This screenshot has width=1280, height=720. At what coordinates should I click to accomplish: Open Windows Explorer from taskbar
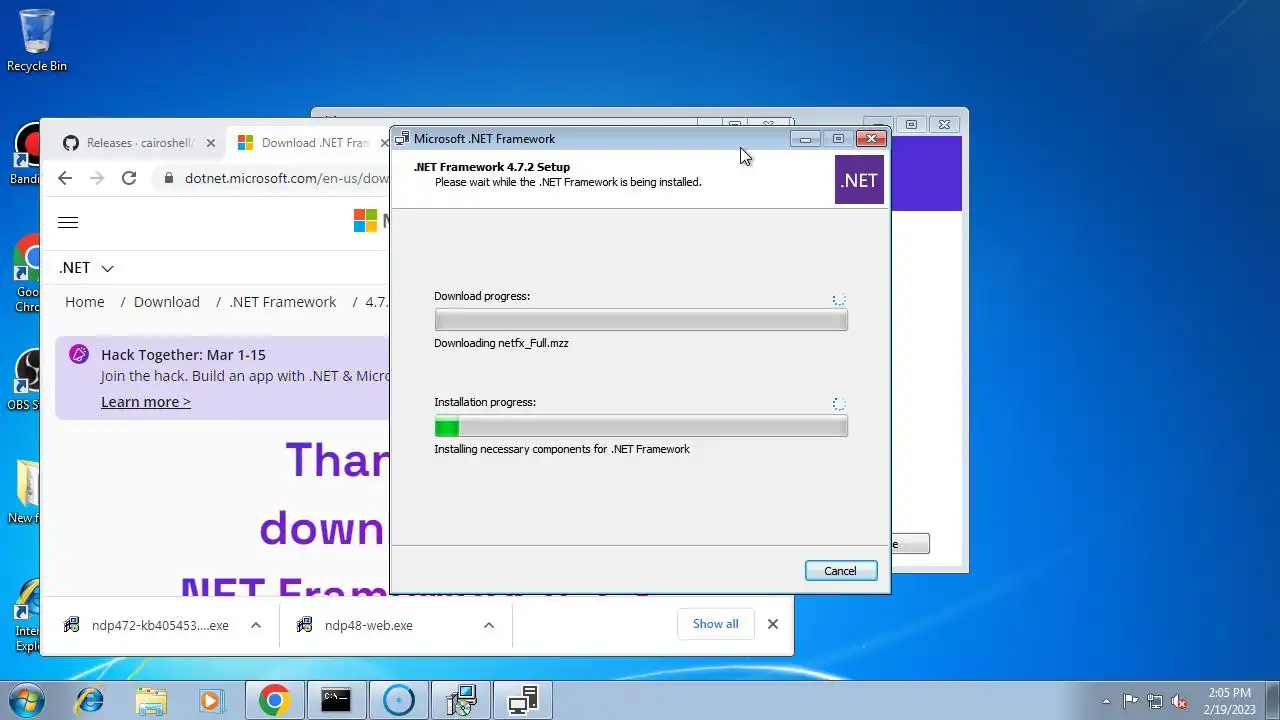[151, 700]
